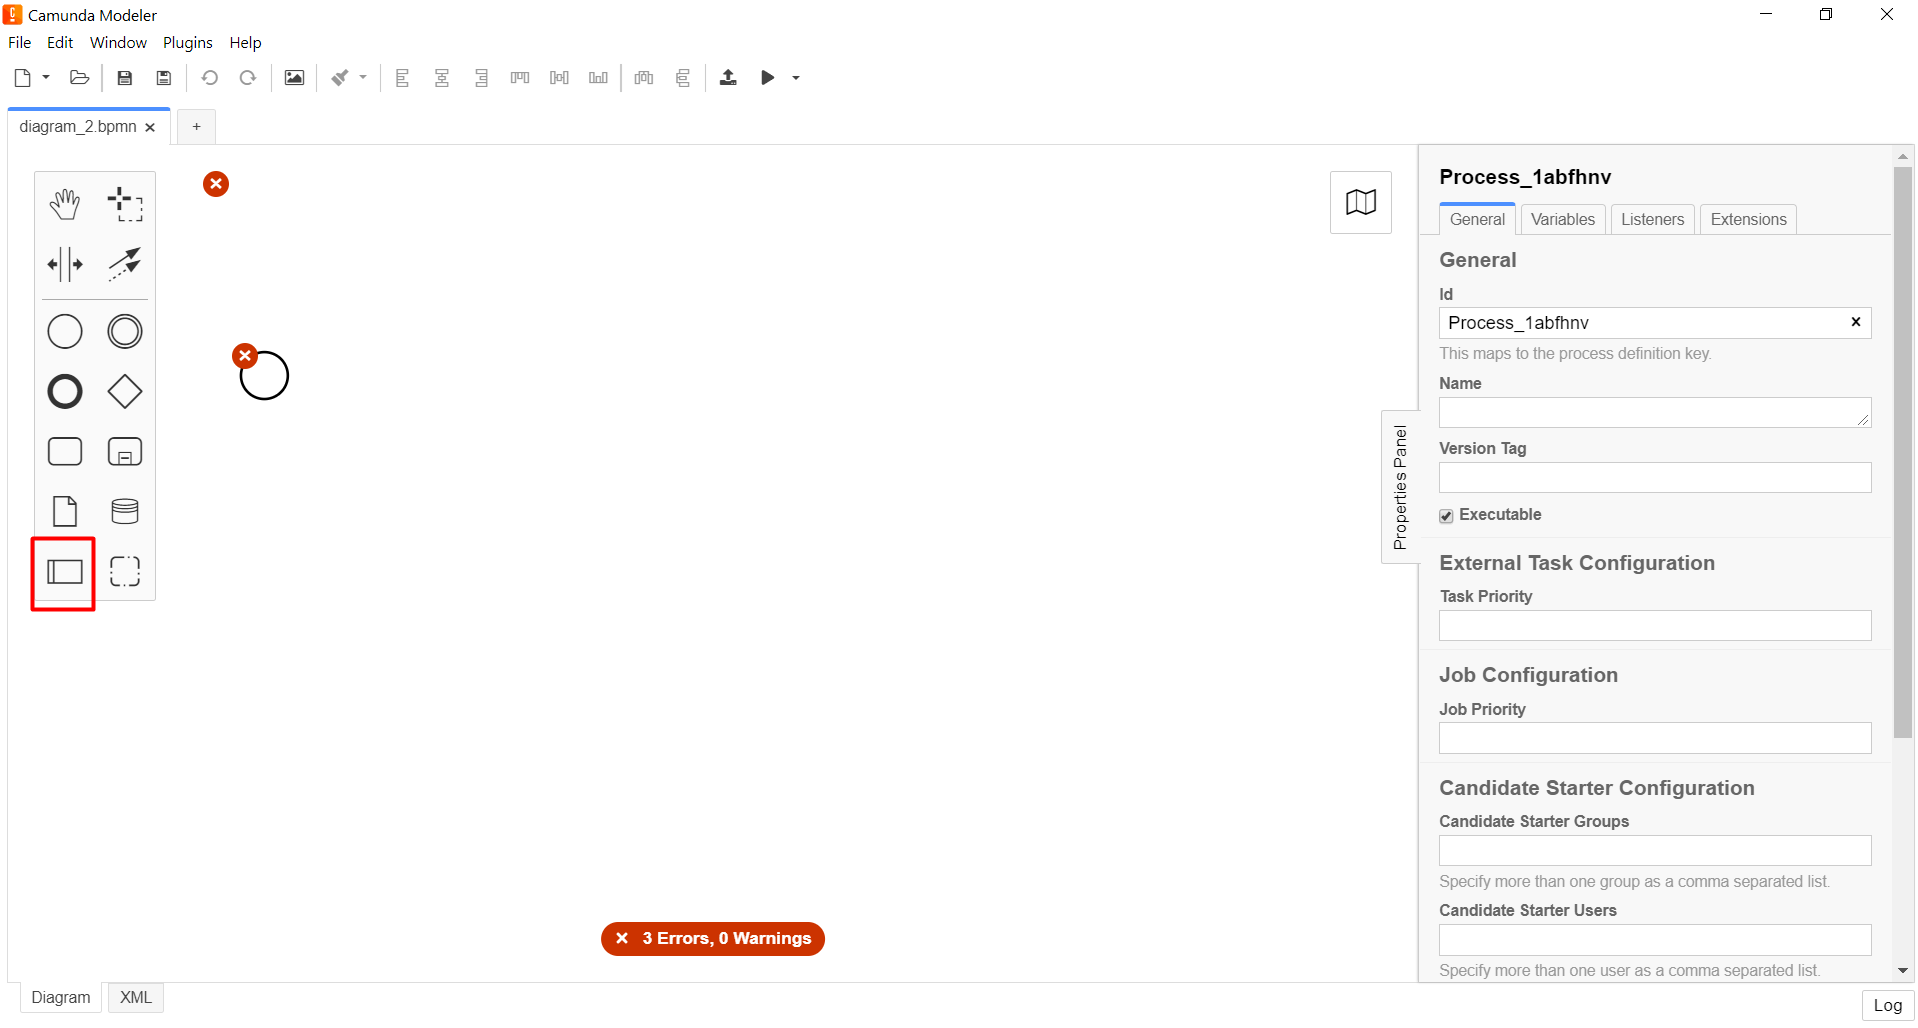Switch to the Extensions tab

[1748, 220]
